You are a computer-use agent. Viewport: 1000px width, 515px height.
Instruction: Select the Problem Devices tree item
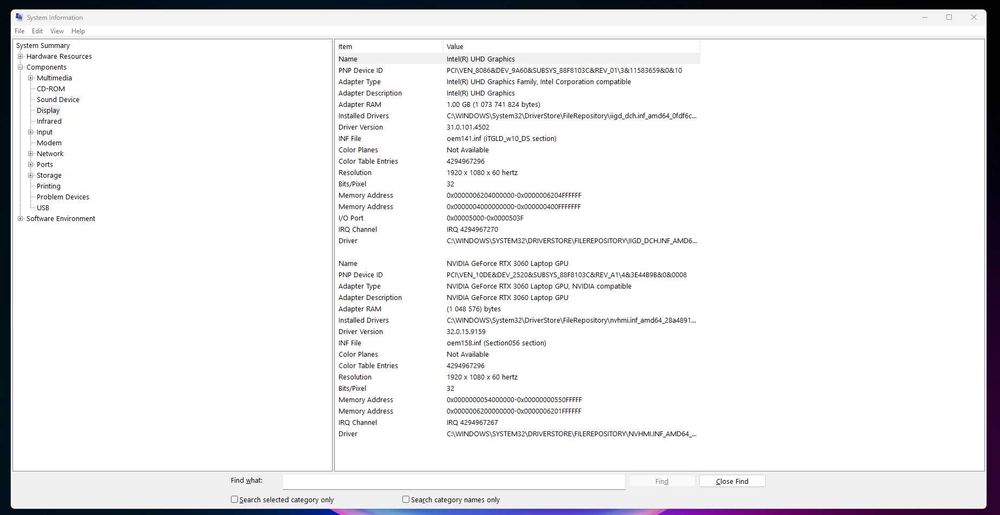[x=62, y=197]
